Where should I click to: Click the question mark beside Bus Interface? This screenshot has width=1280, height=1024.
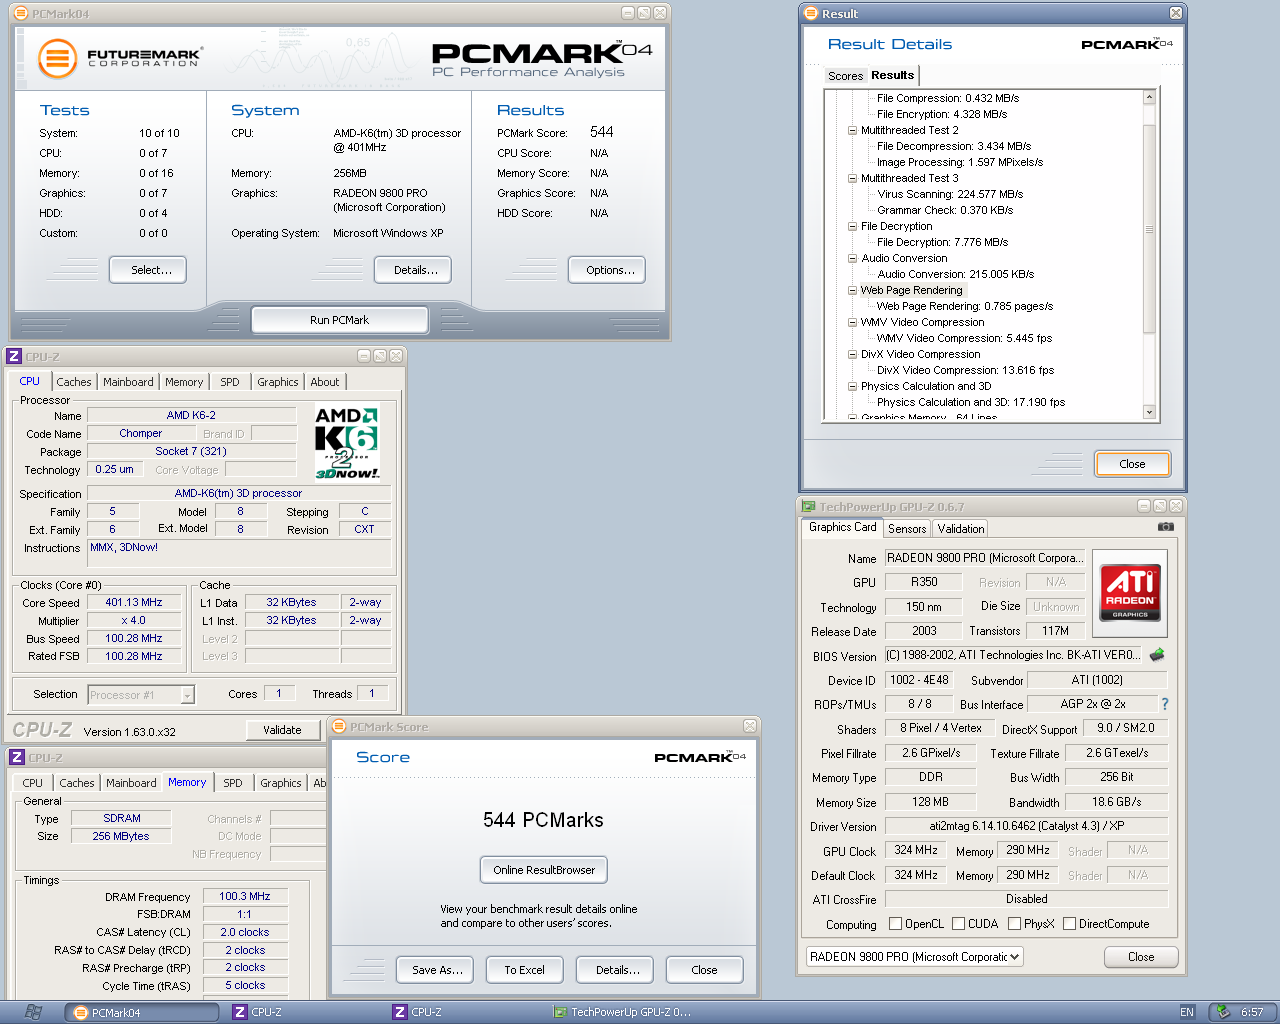pos(1164,704)
